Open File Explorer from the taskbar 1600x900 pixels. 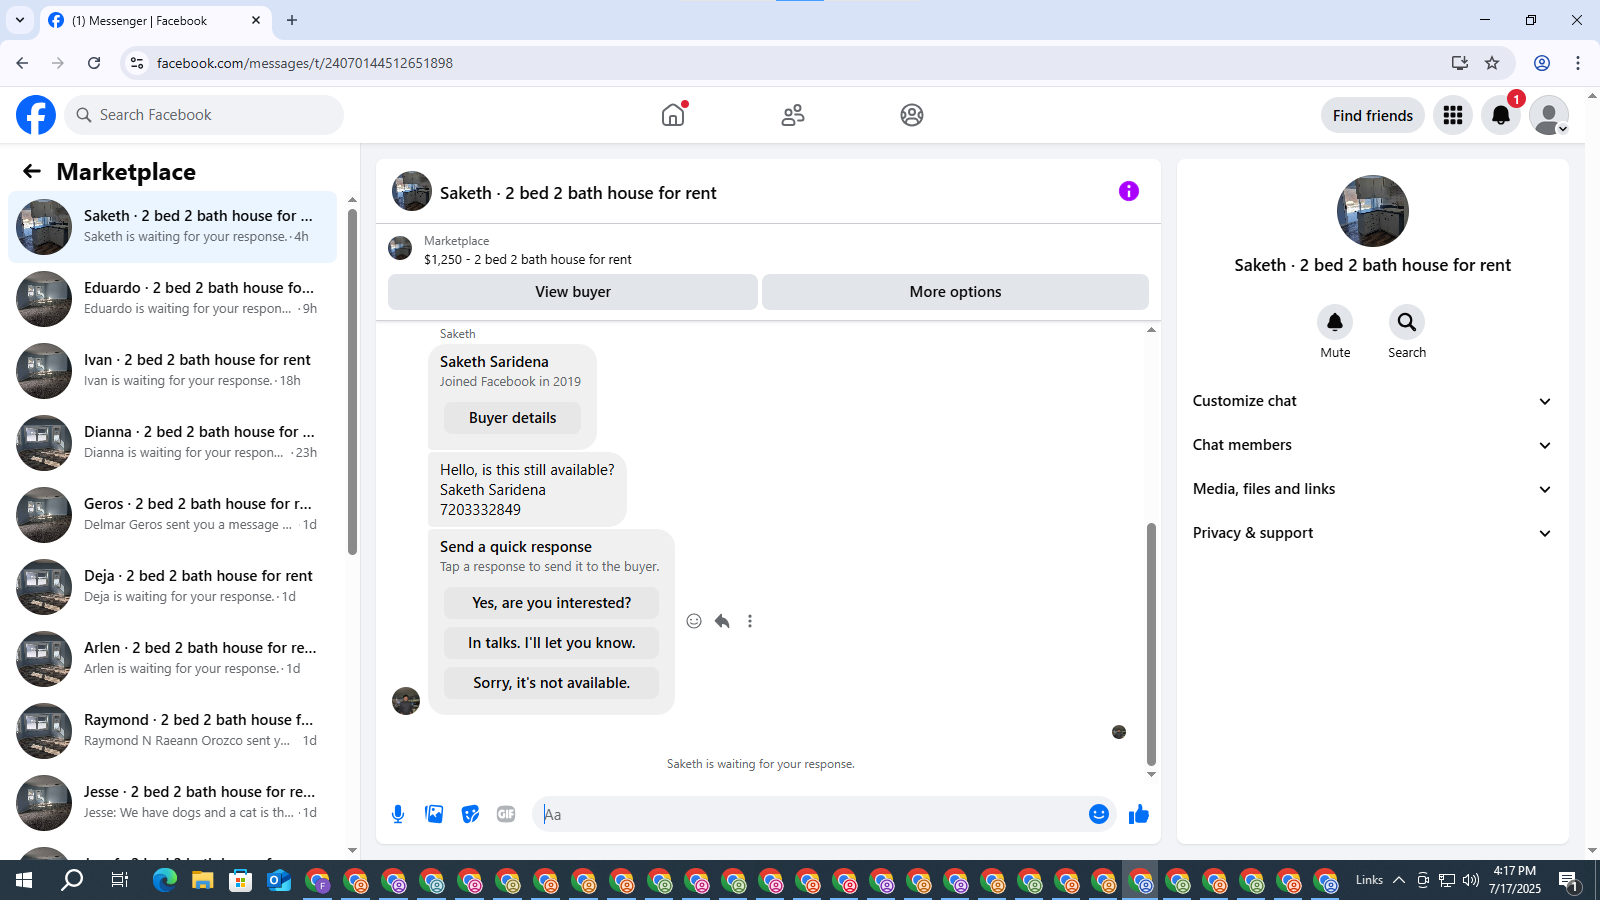(x=203, y=880)
